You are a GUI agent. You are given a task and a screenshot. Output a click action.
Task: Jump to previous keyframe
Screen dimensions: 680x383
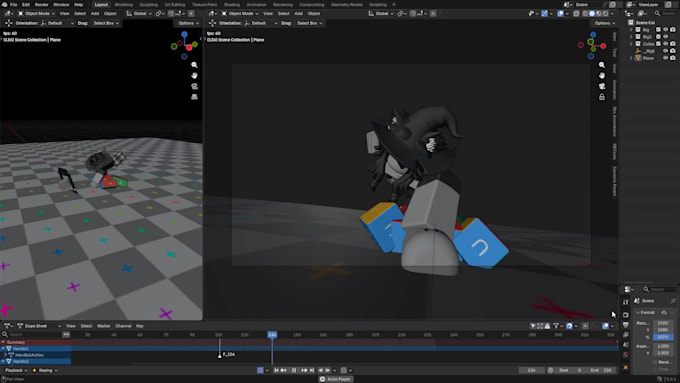click(x=284, y=370)
